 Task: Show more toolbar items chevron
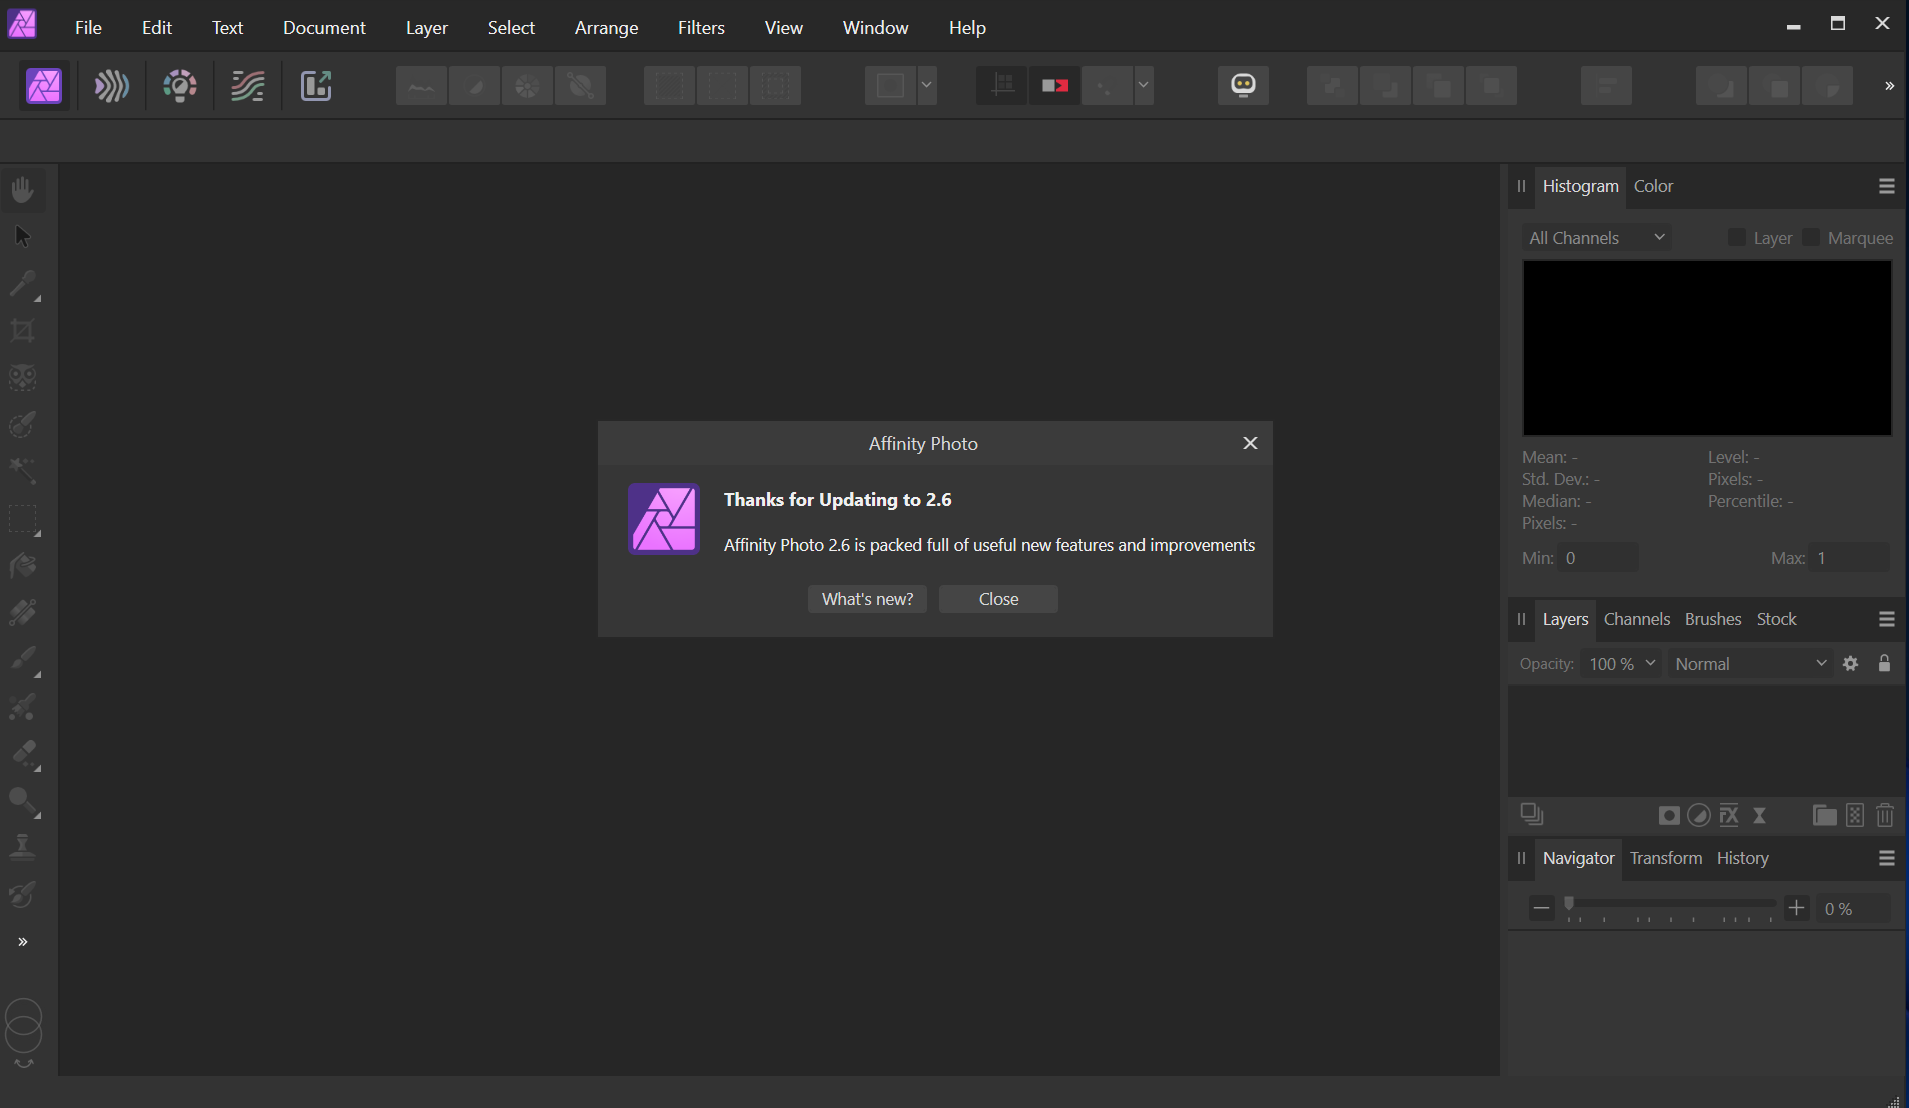pos(1889,86)
